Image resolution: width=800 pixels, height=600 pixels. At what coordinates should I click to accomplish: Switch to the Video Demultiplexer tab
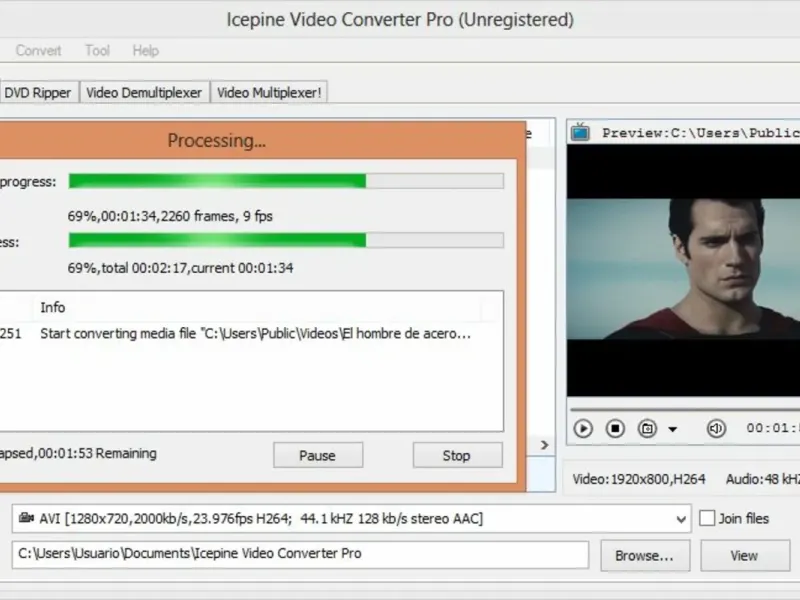[x=144, y=92]
